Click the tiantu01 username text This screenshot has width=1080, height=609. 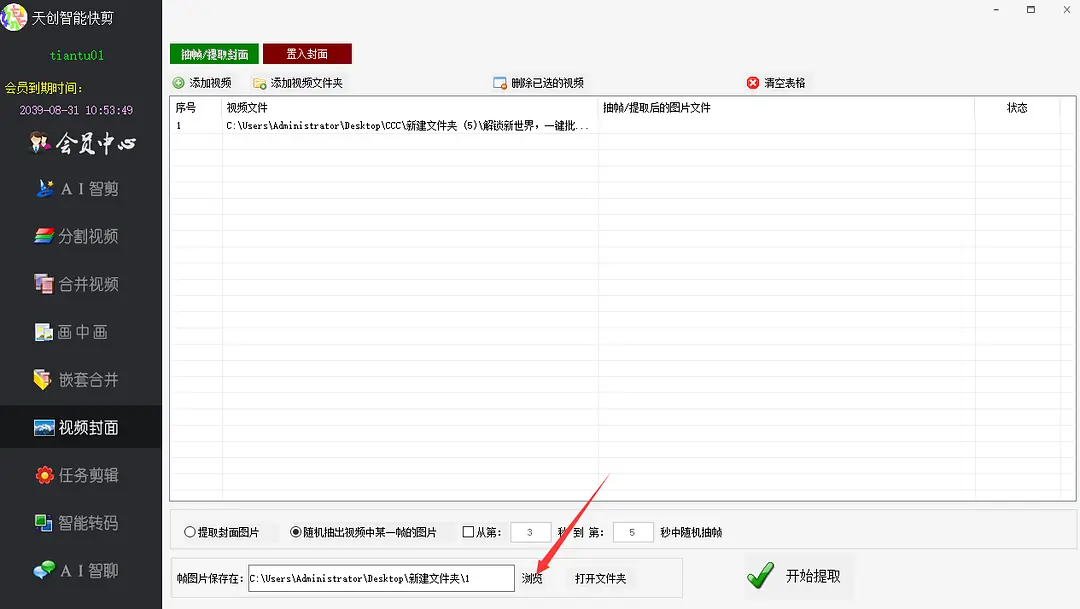click(x=77, y=55)
